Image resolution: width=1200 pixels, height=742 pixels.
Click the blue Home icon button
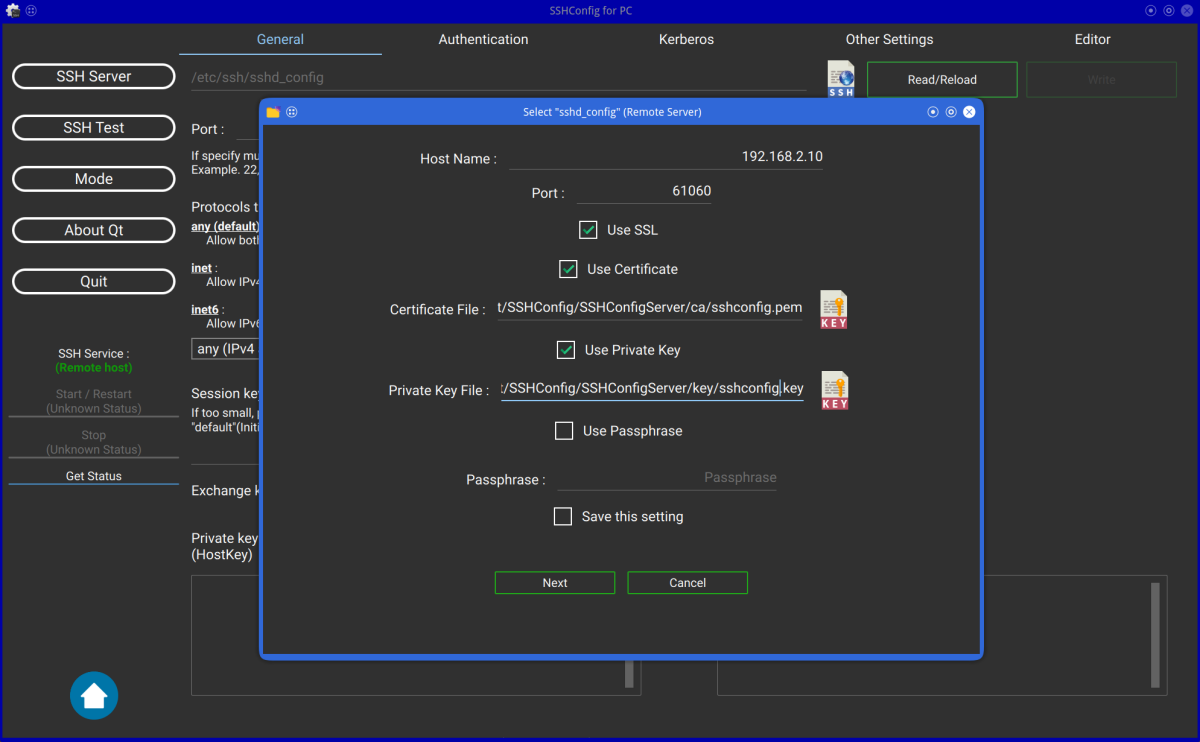pos(94,695)
